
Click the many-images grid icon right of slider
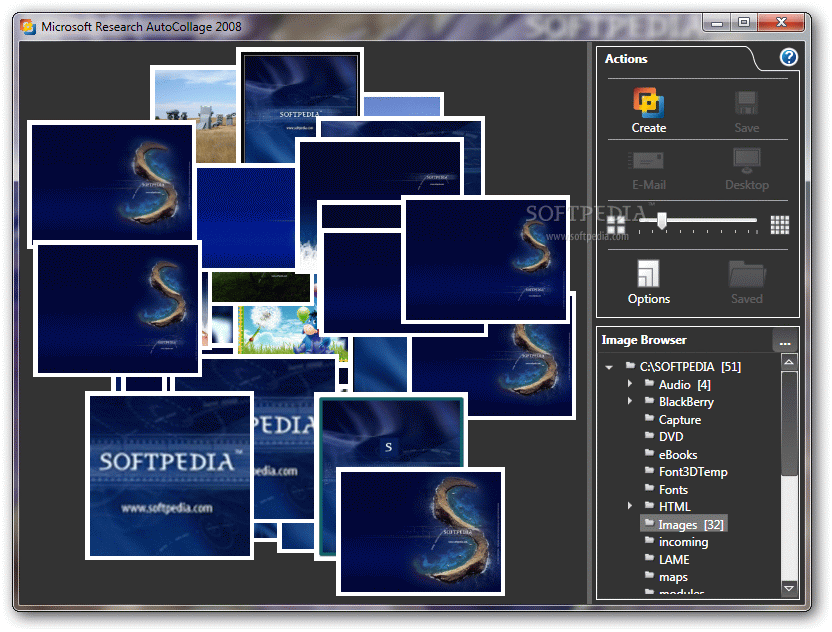tap(779, 225)
